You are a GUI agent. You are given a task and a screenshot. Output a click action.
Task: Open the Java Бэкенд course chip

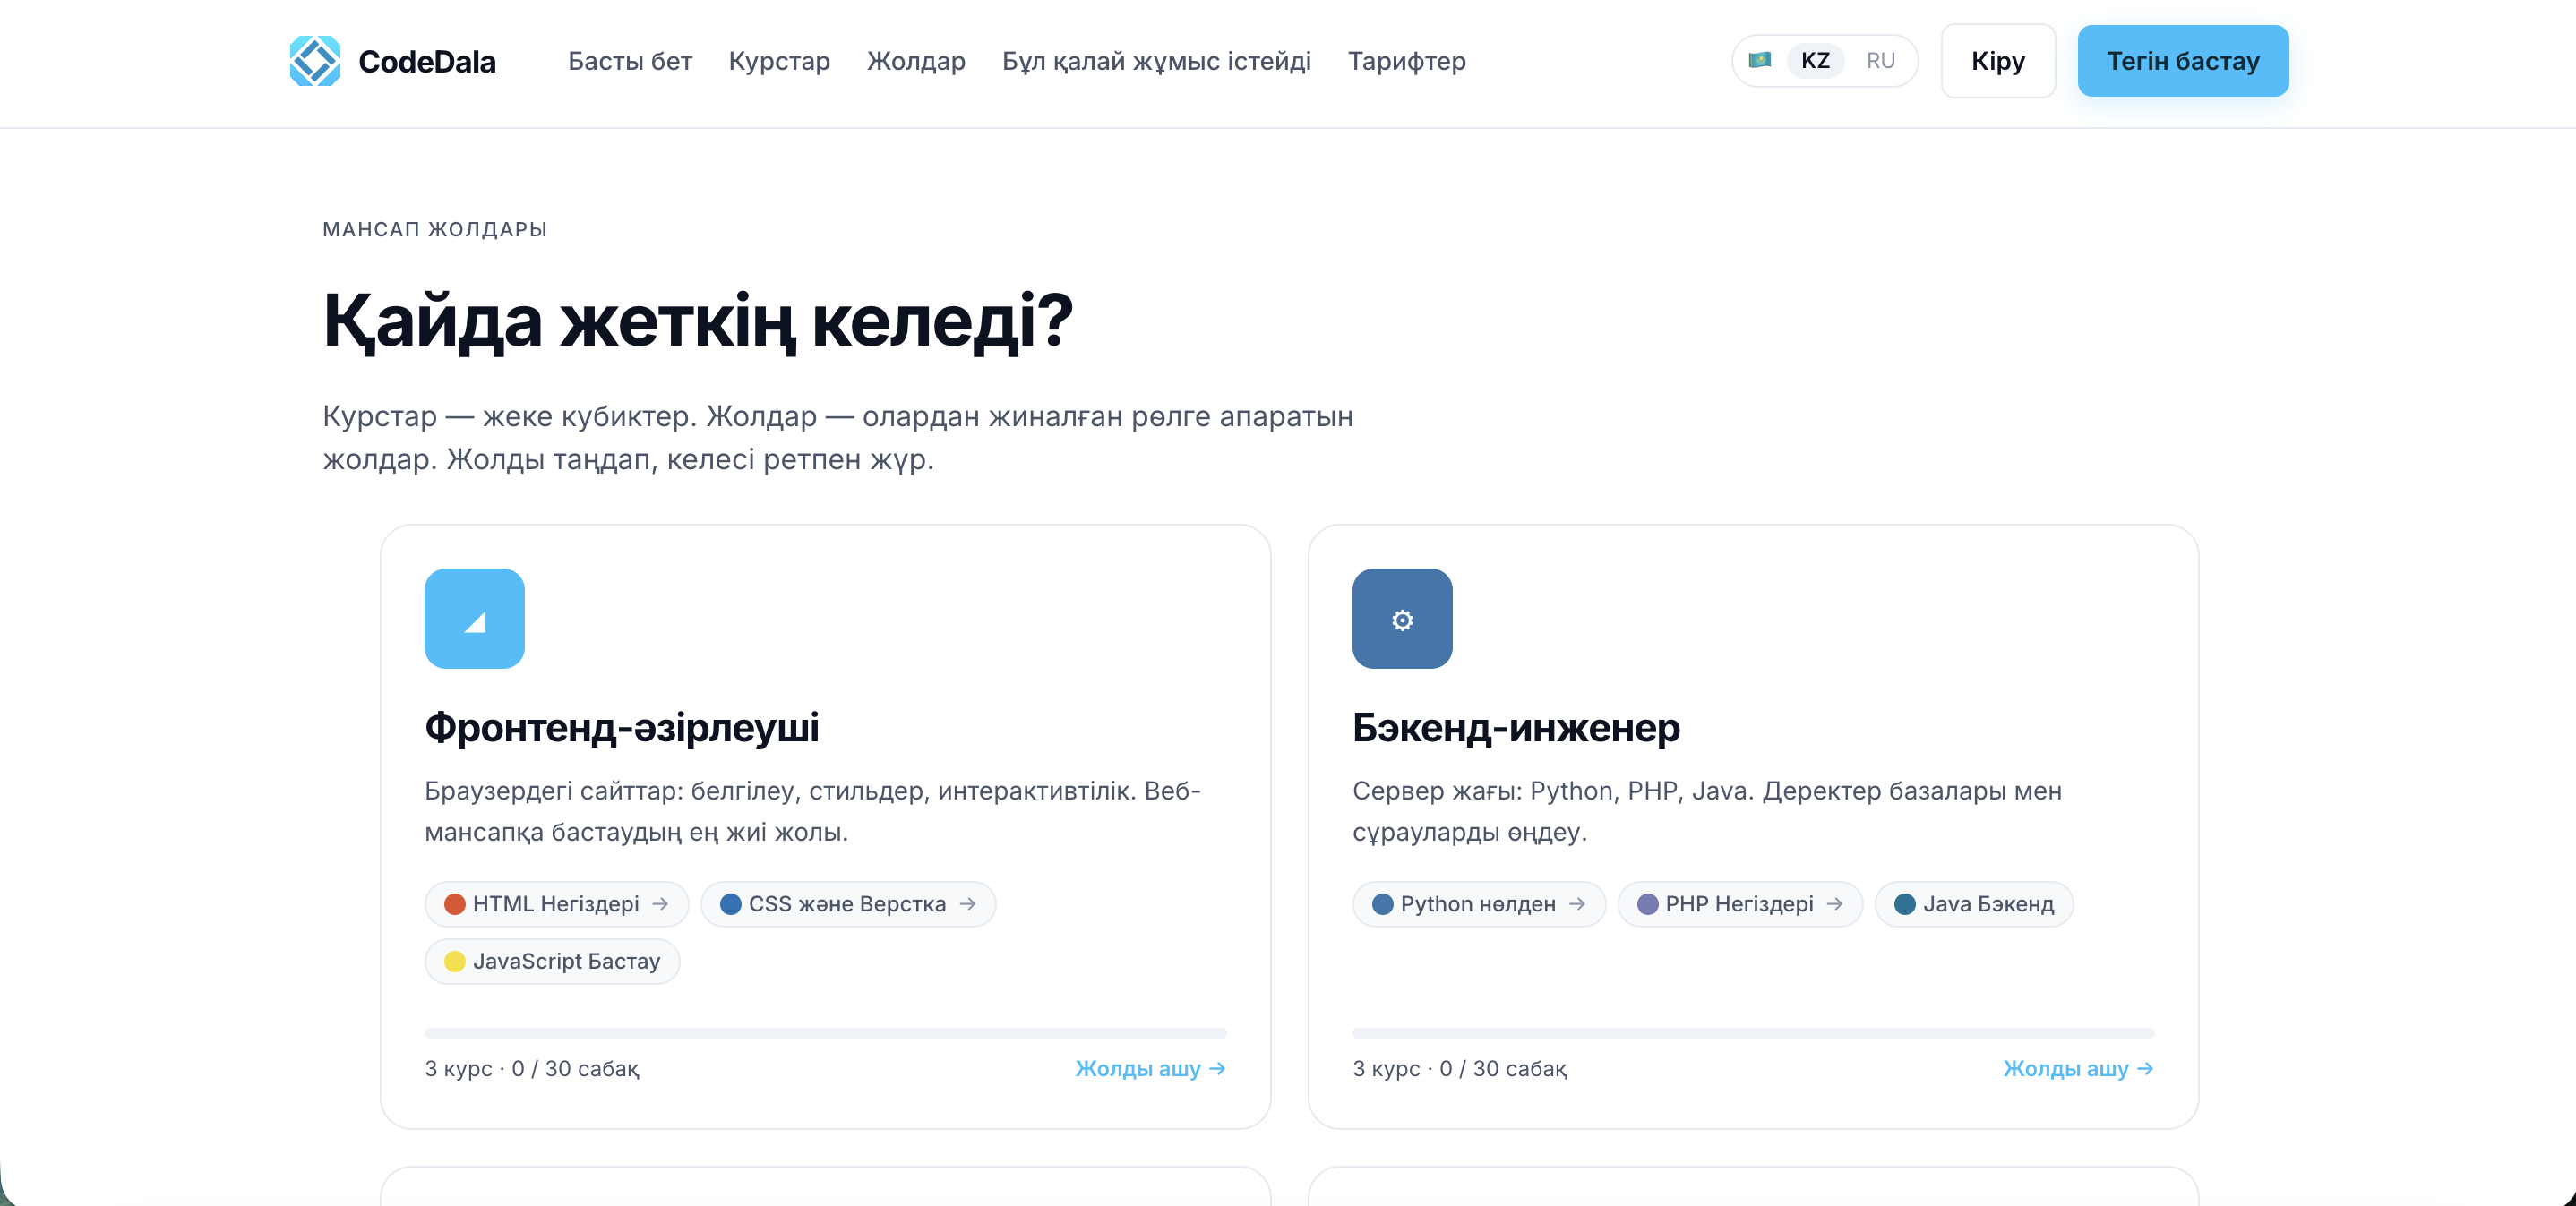[x=1974, y=904]
